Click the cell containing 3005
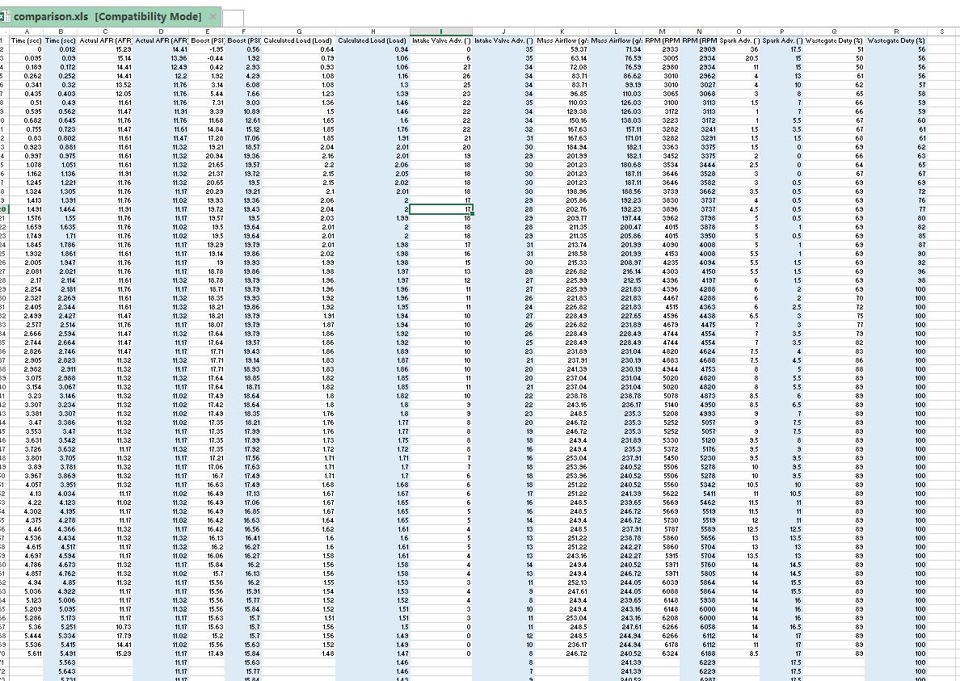960x681 pixels. click(662, 58)
